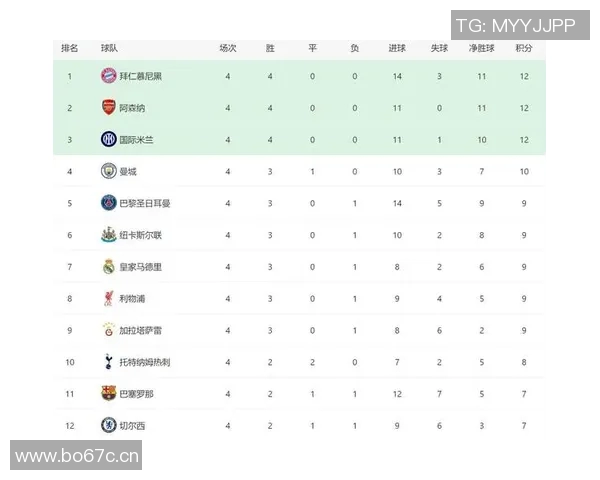Select the 积分 column header
Image resolution: width=600 pixels, height=480 pixels.
523,47
